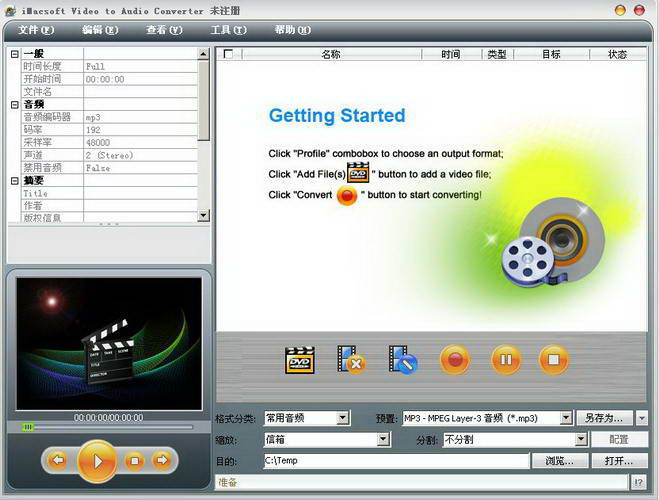Screen dimensions: 659x500
Task: Click the 目的 path field with C:\Temp
Action: [x=396, y=461]
